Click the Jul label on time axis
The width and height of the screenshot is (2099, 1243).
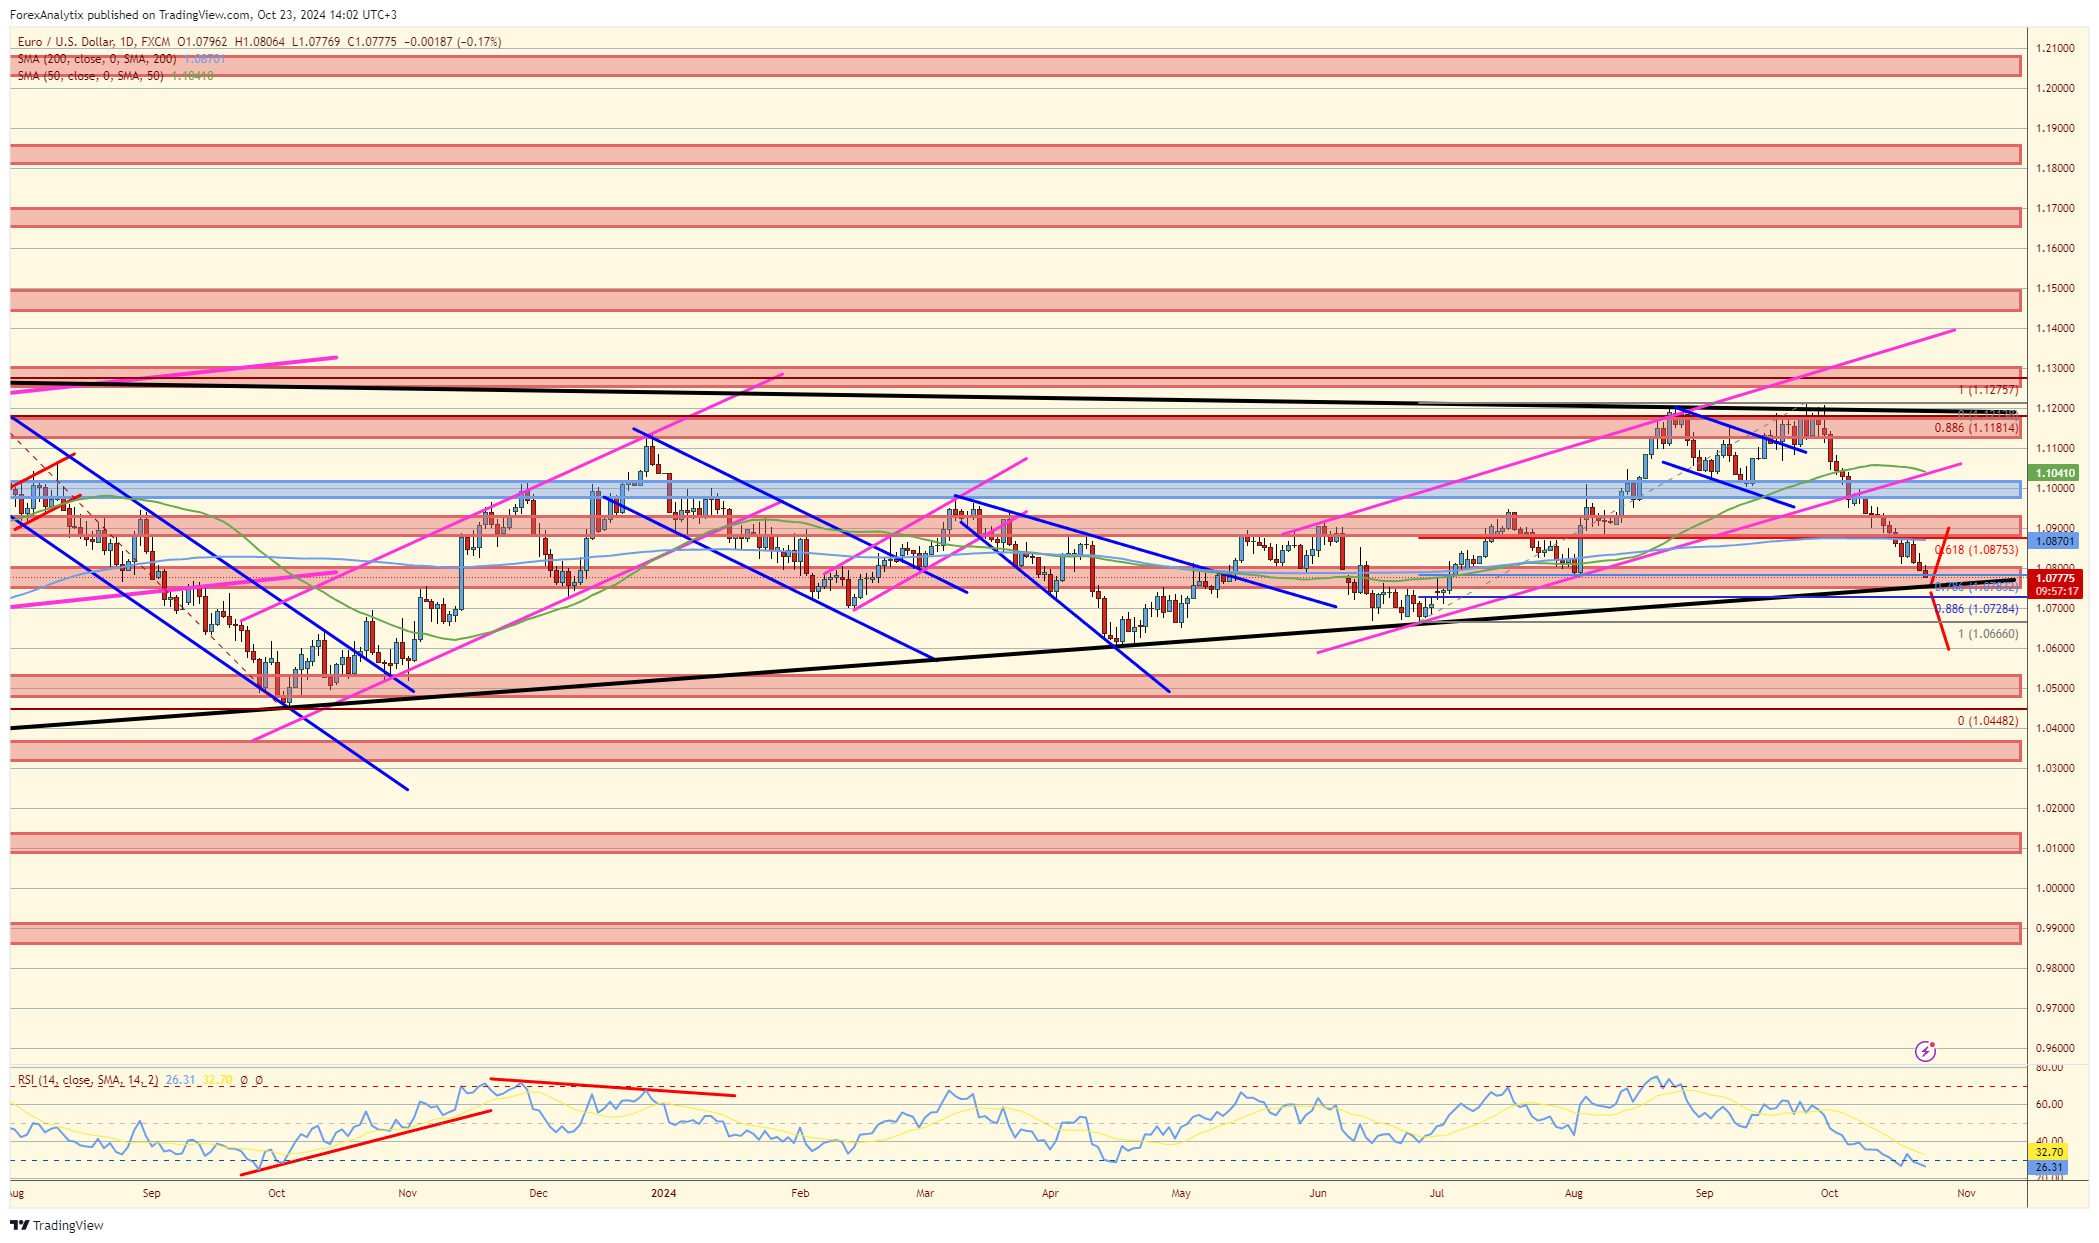[x=1437, y=1193]
